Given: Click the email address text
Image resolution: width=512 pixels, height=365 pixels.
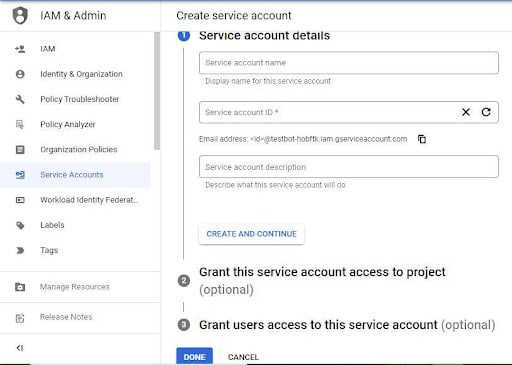Looking at the screenshot, I should [x=303, y=139].
